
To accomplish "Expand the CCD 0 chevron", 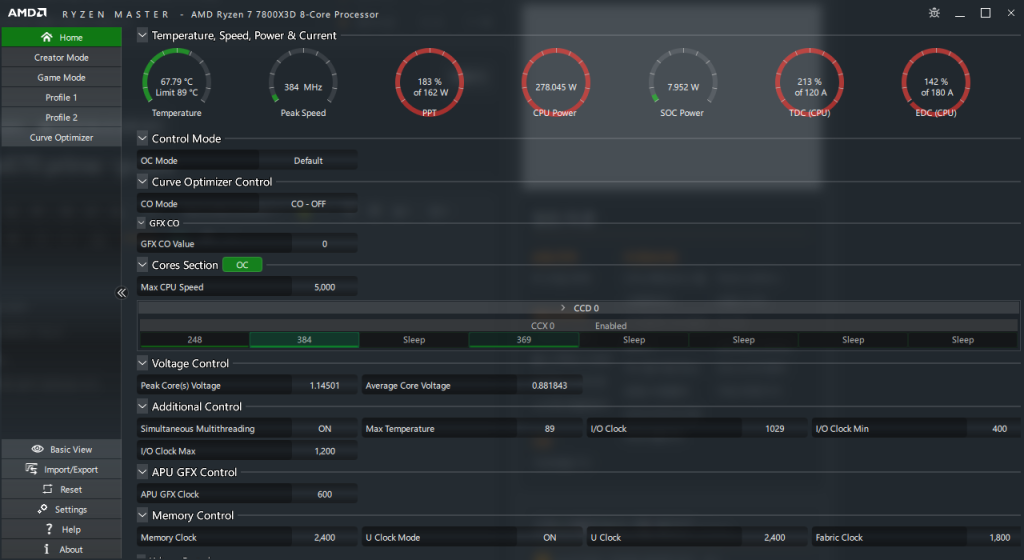I will pyautogui.click(x=563, y=308).
